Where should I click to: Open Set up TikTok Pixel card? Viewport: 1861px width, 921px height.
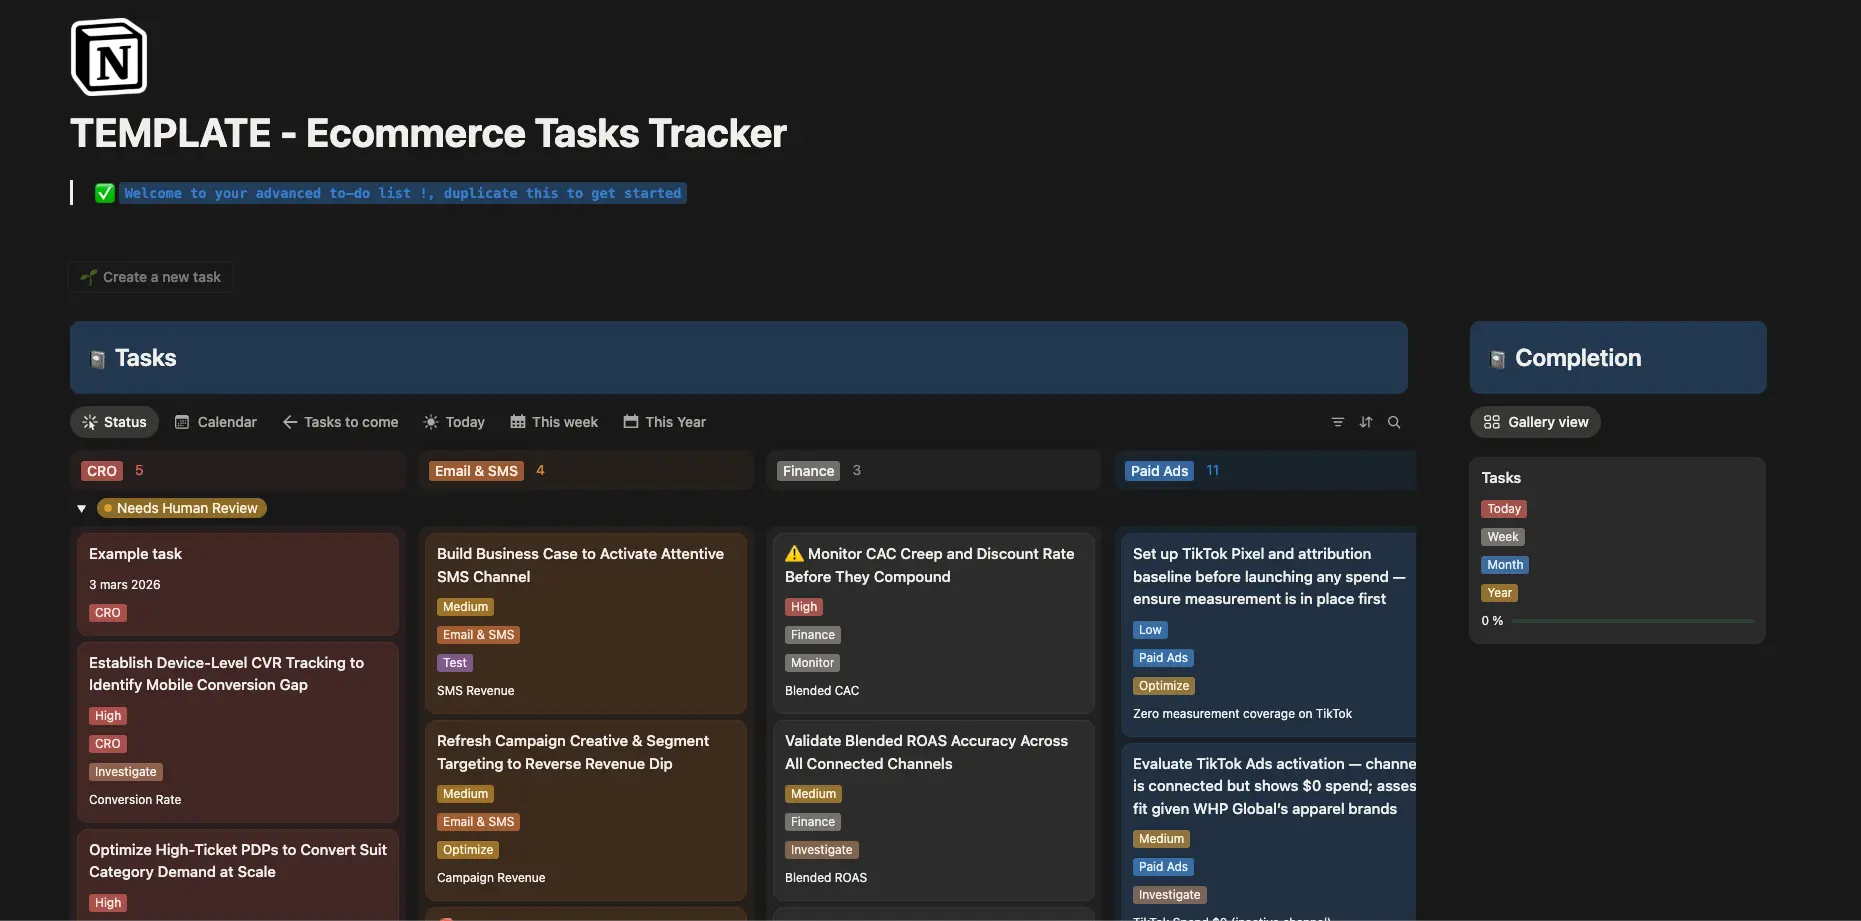1268,634
